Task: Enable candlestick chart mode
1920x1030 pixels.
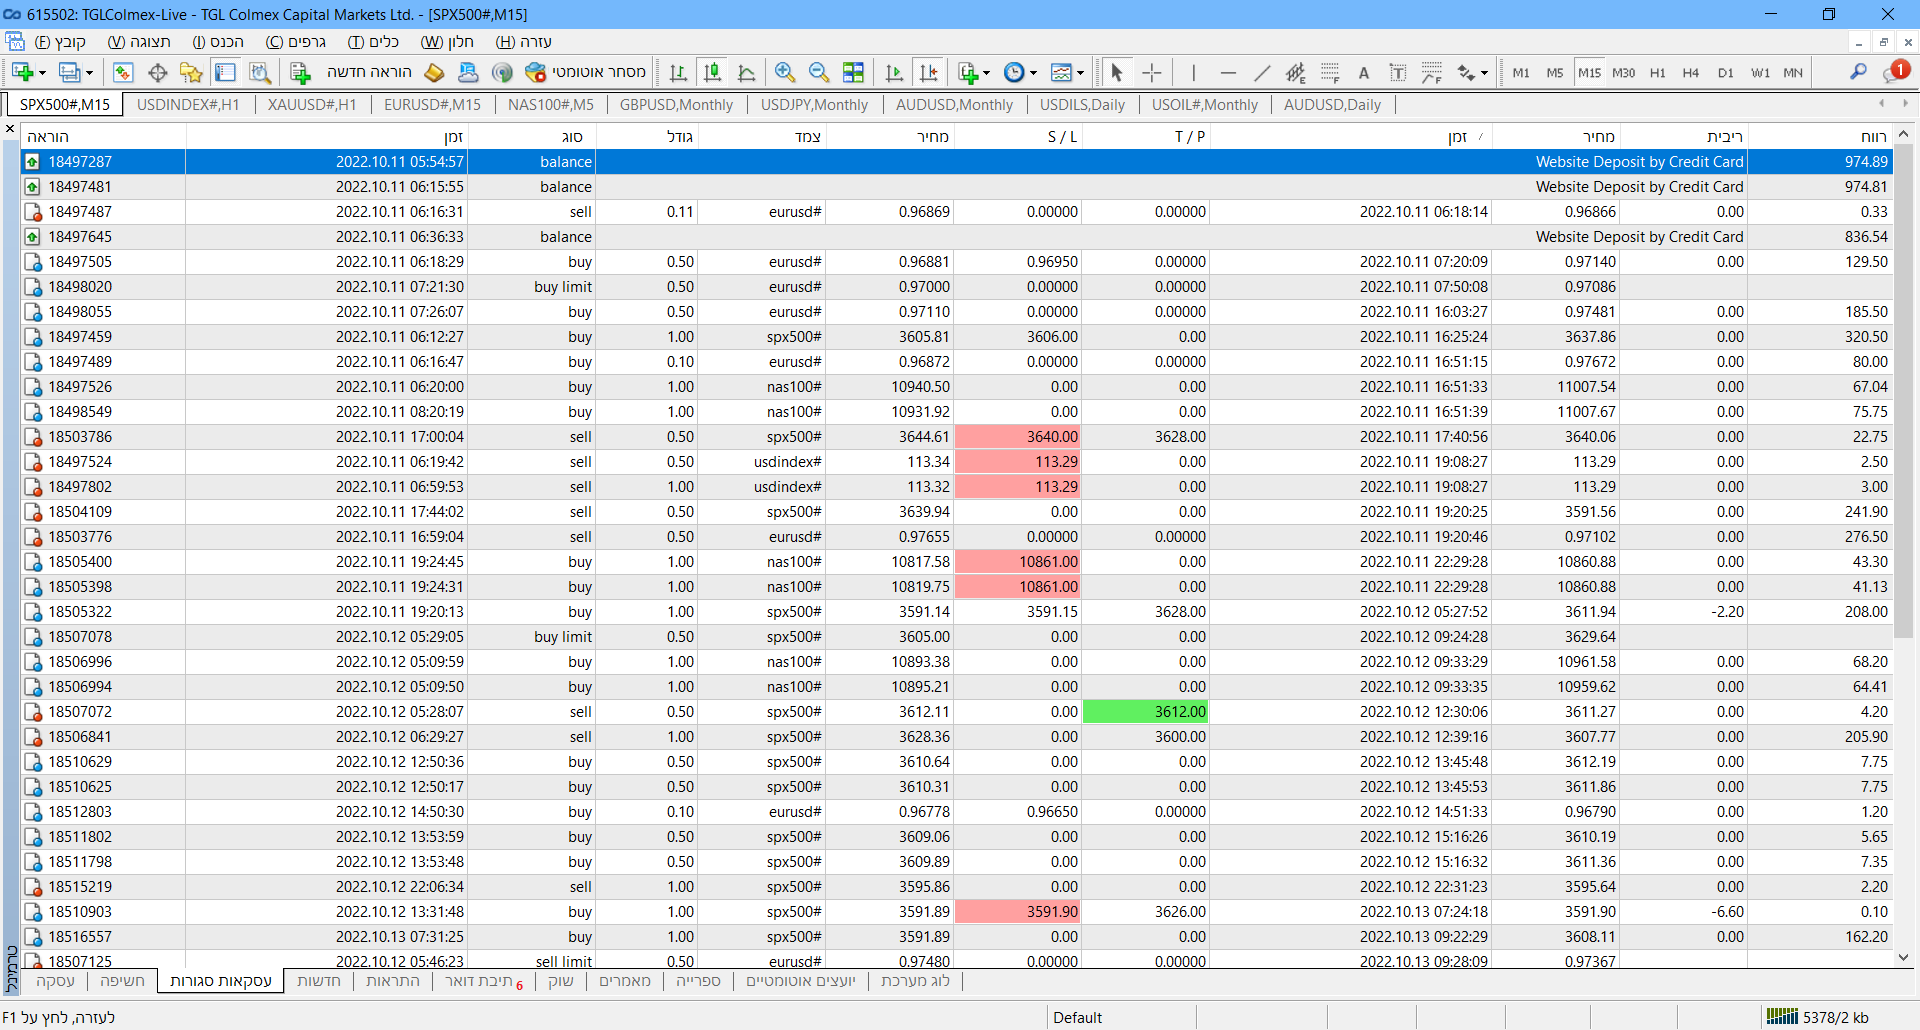Action: pos(712,72)
